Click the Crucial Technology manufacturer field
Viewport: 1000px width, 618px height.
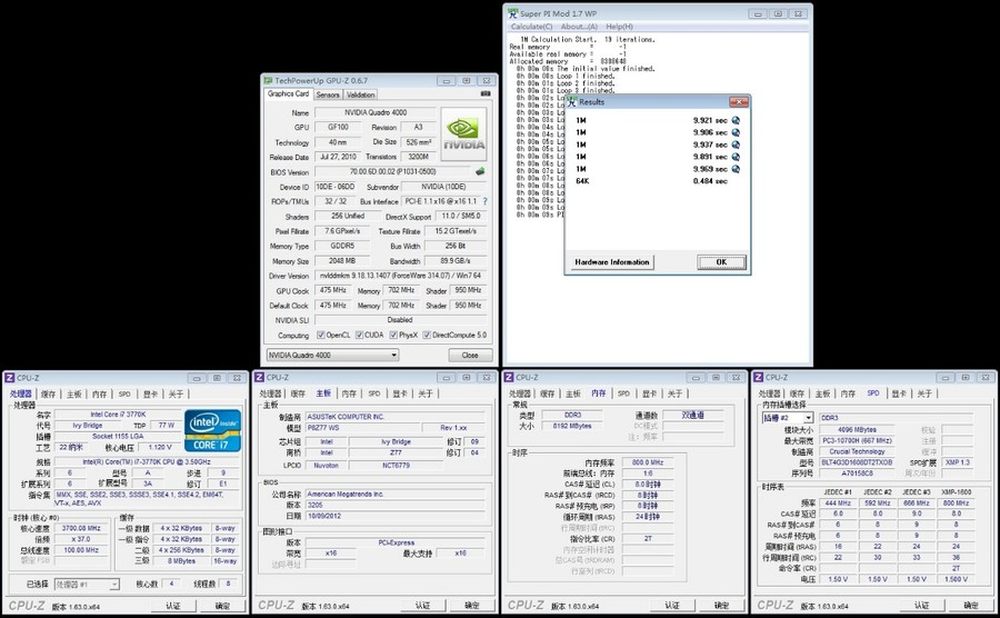[857, 452]
